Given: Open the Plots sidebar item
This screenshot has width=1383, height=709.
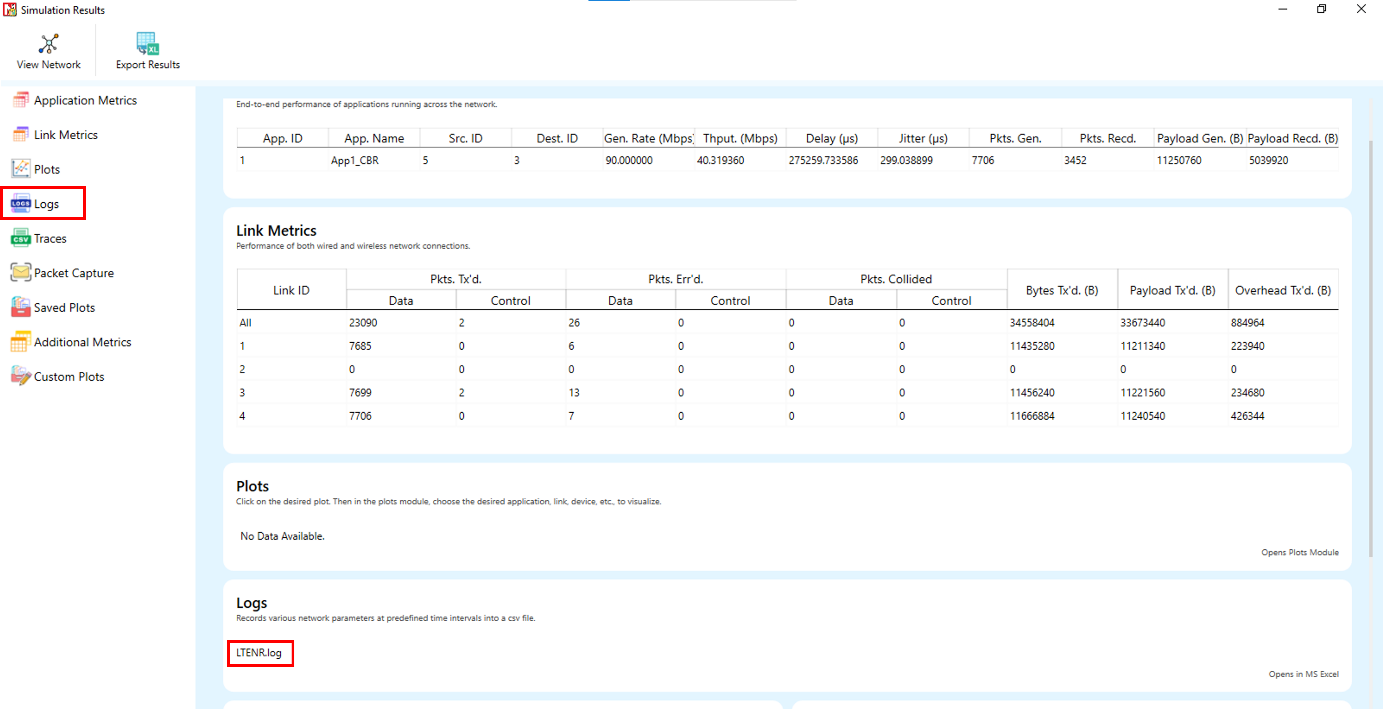Looking at the screenshot, I should (46, 170).
